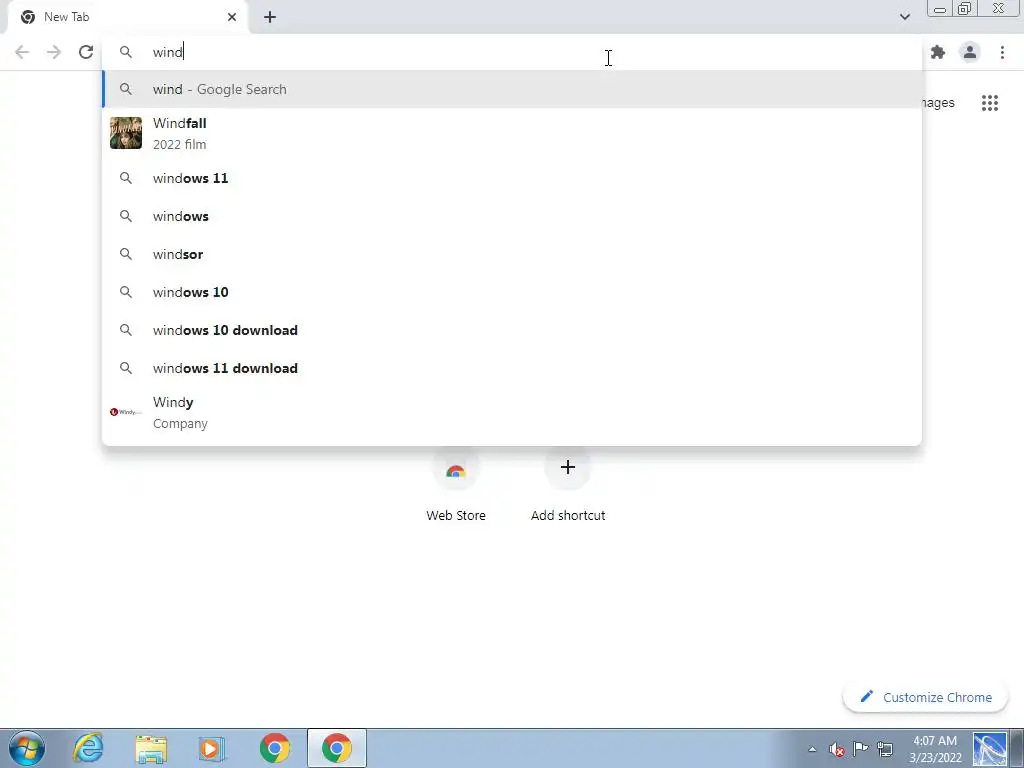Expand the tab search chevron
The height and width of the screenshot is (768, 1024).
tap(905, 17)
